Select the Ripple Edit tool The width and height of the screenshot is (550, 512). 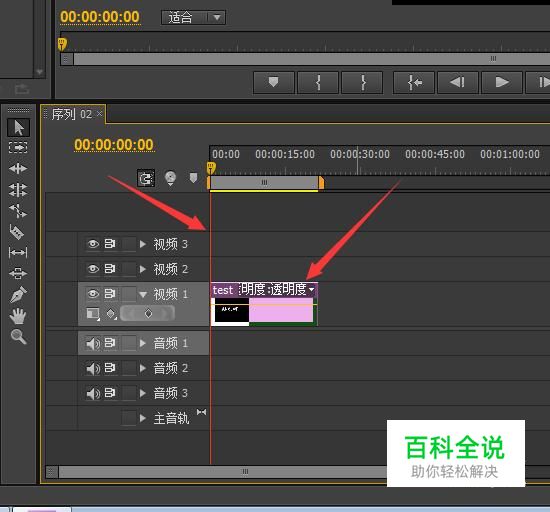[x=18, y=169]
